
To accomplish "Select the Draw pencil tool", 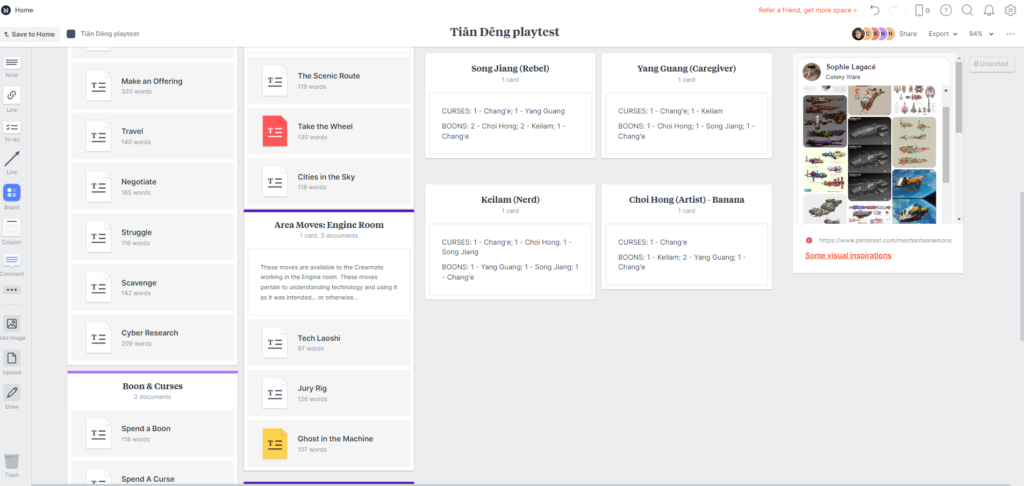I will click(x=12, y=392).
